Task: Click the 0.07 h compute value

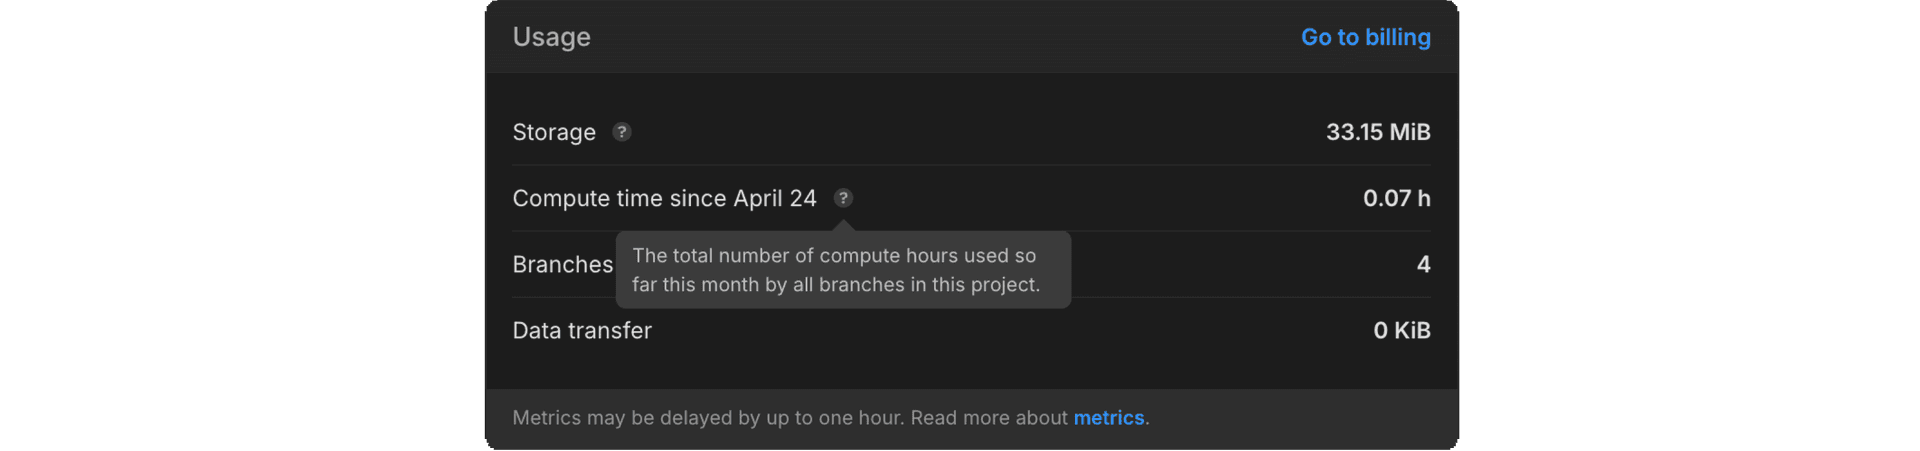Action: [x=1396, y=198]
